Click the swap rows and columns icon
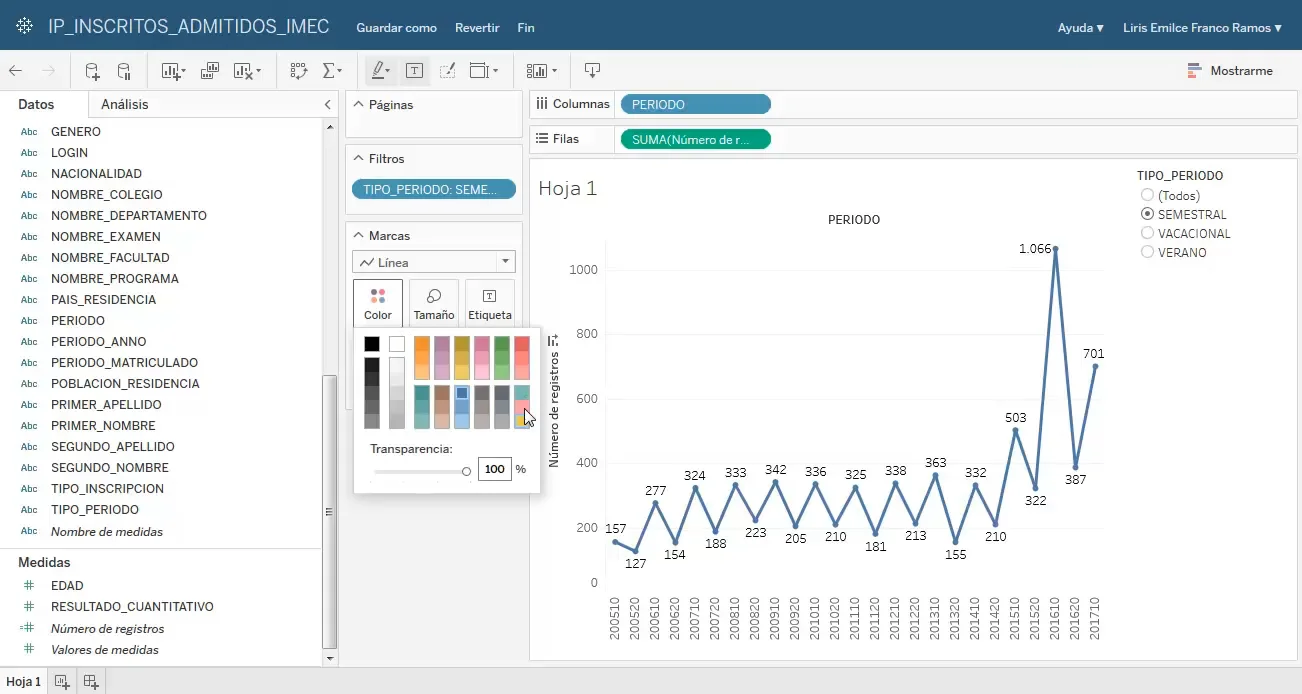1302x694 pixels. pyautogui.click(x=299, y=71)
